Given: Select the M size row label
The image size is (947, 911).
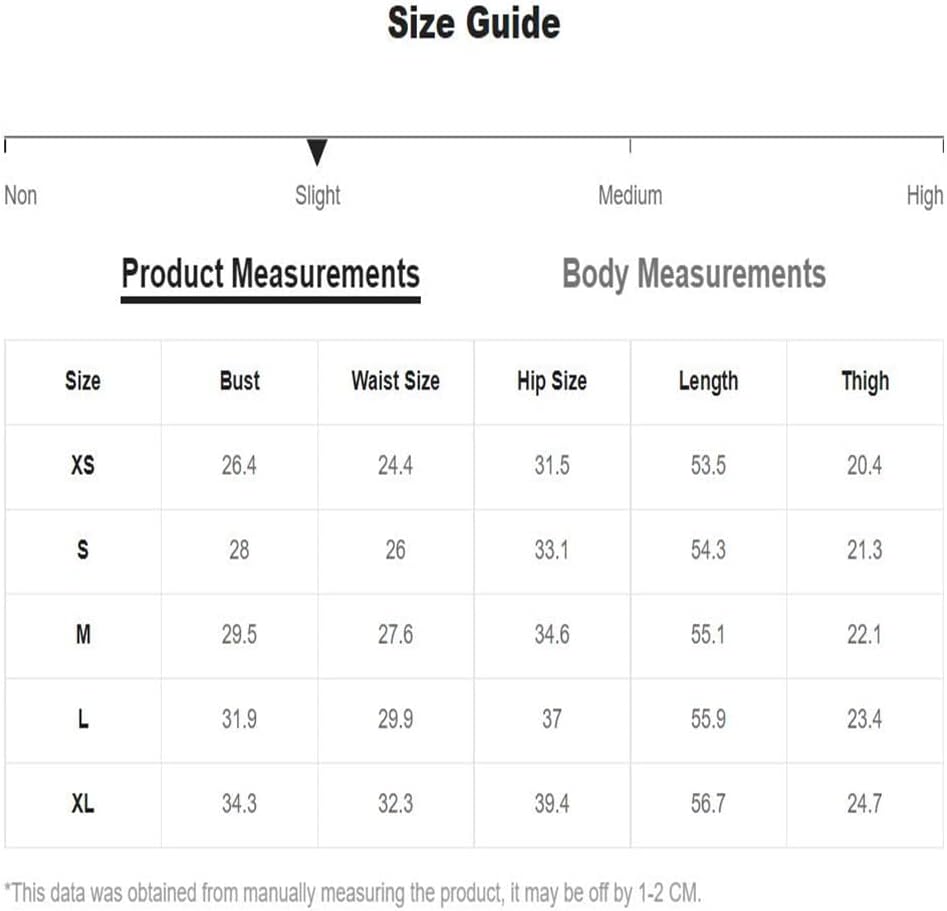Looking at the screenshot, I should coord(83,634).
